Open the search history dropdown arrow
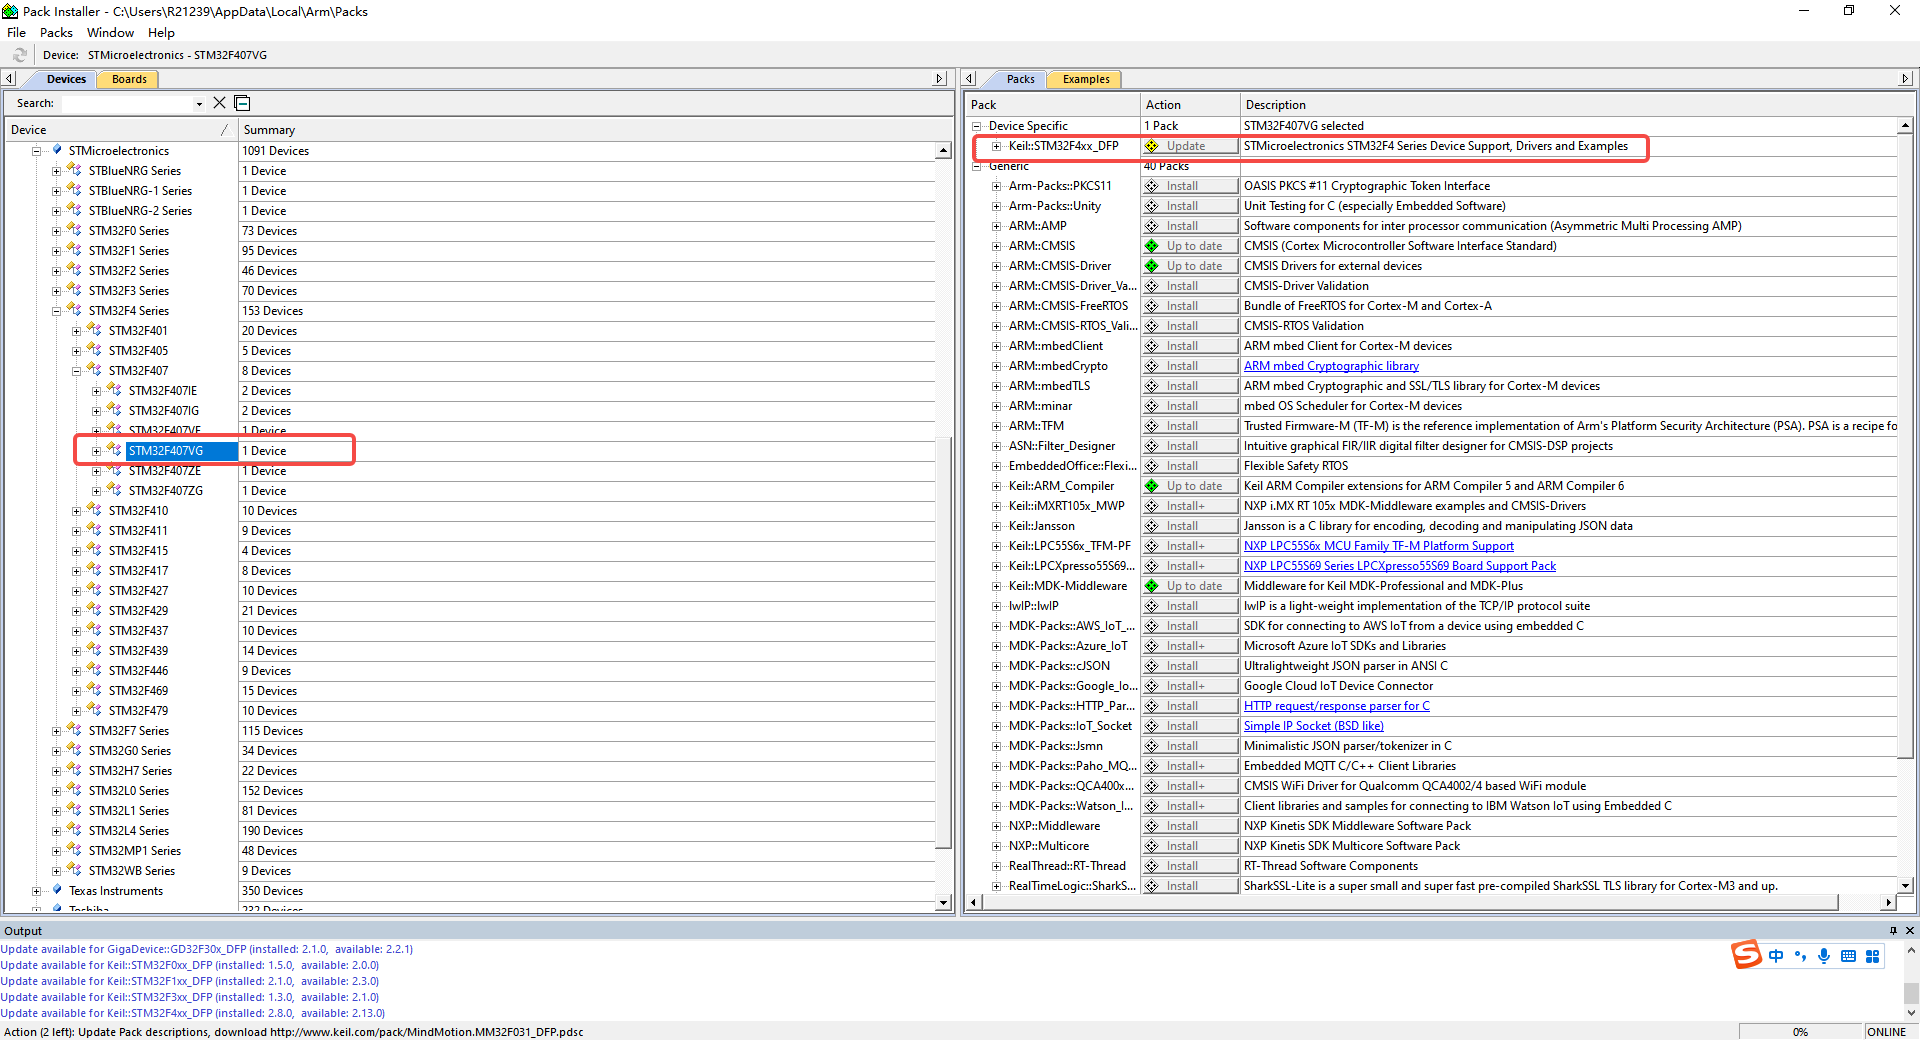Viewport: 1920px width, 1040px height. point(199,104)
